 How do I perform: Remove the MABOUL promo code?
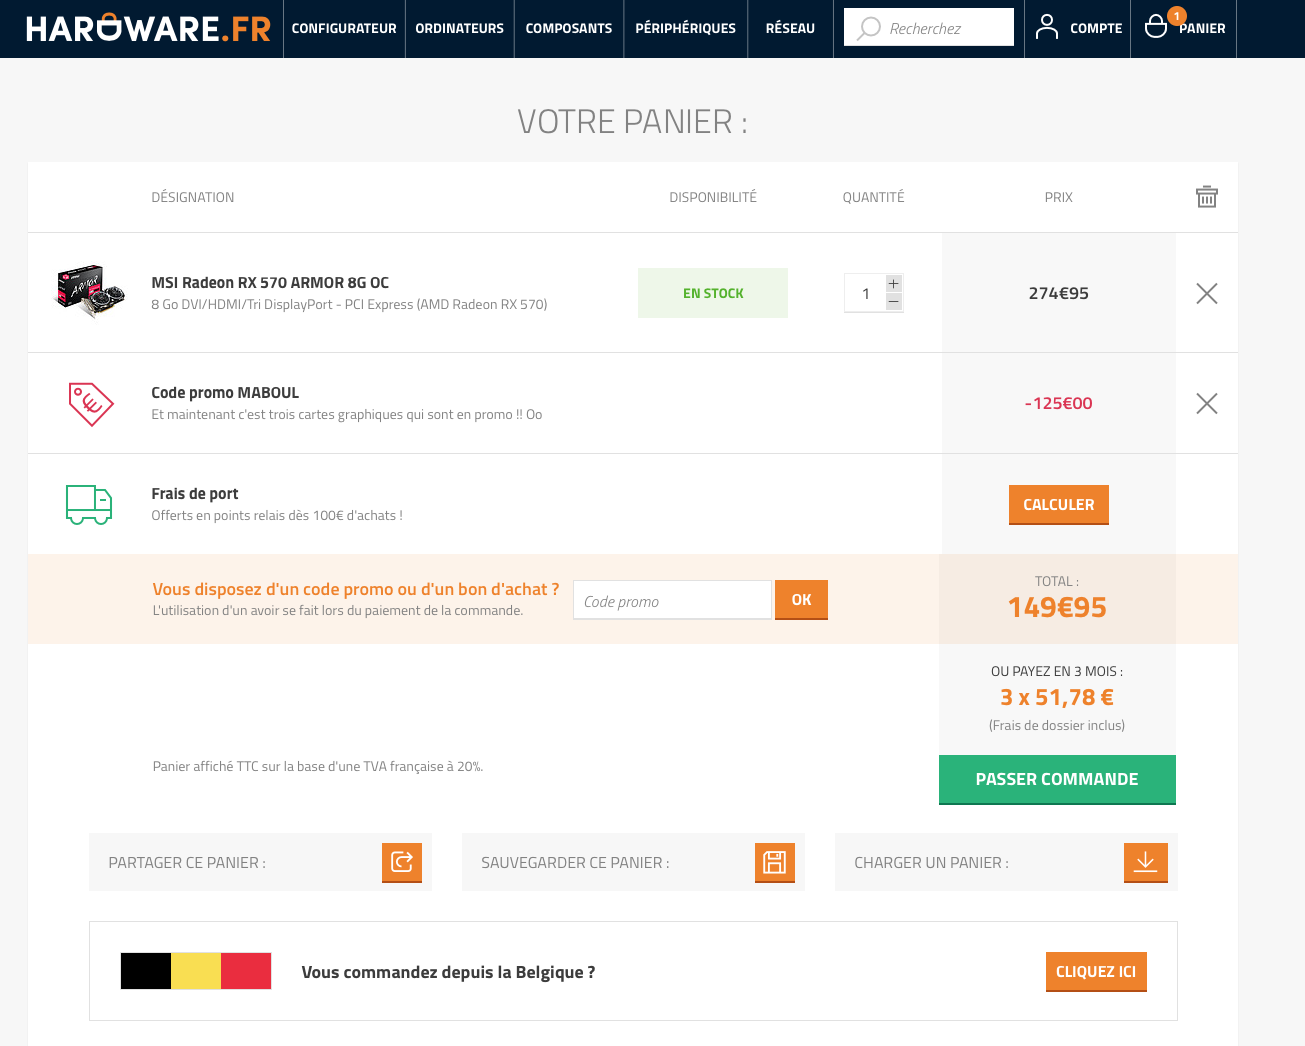click(x=1207, y=403)
